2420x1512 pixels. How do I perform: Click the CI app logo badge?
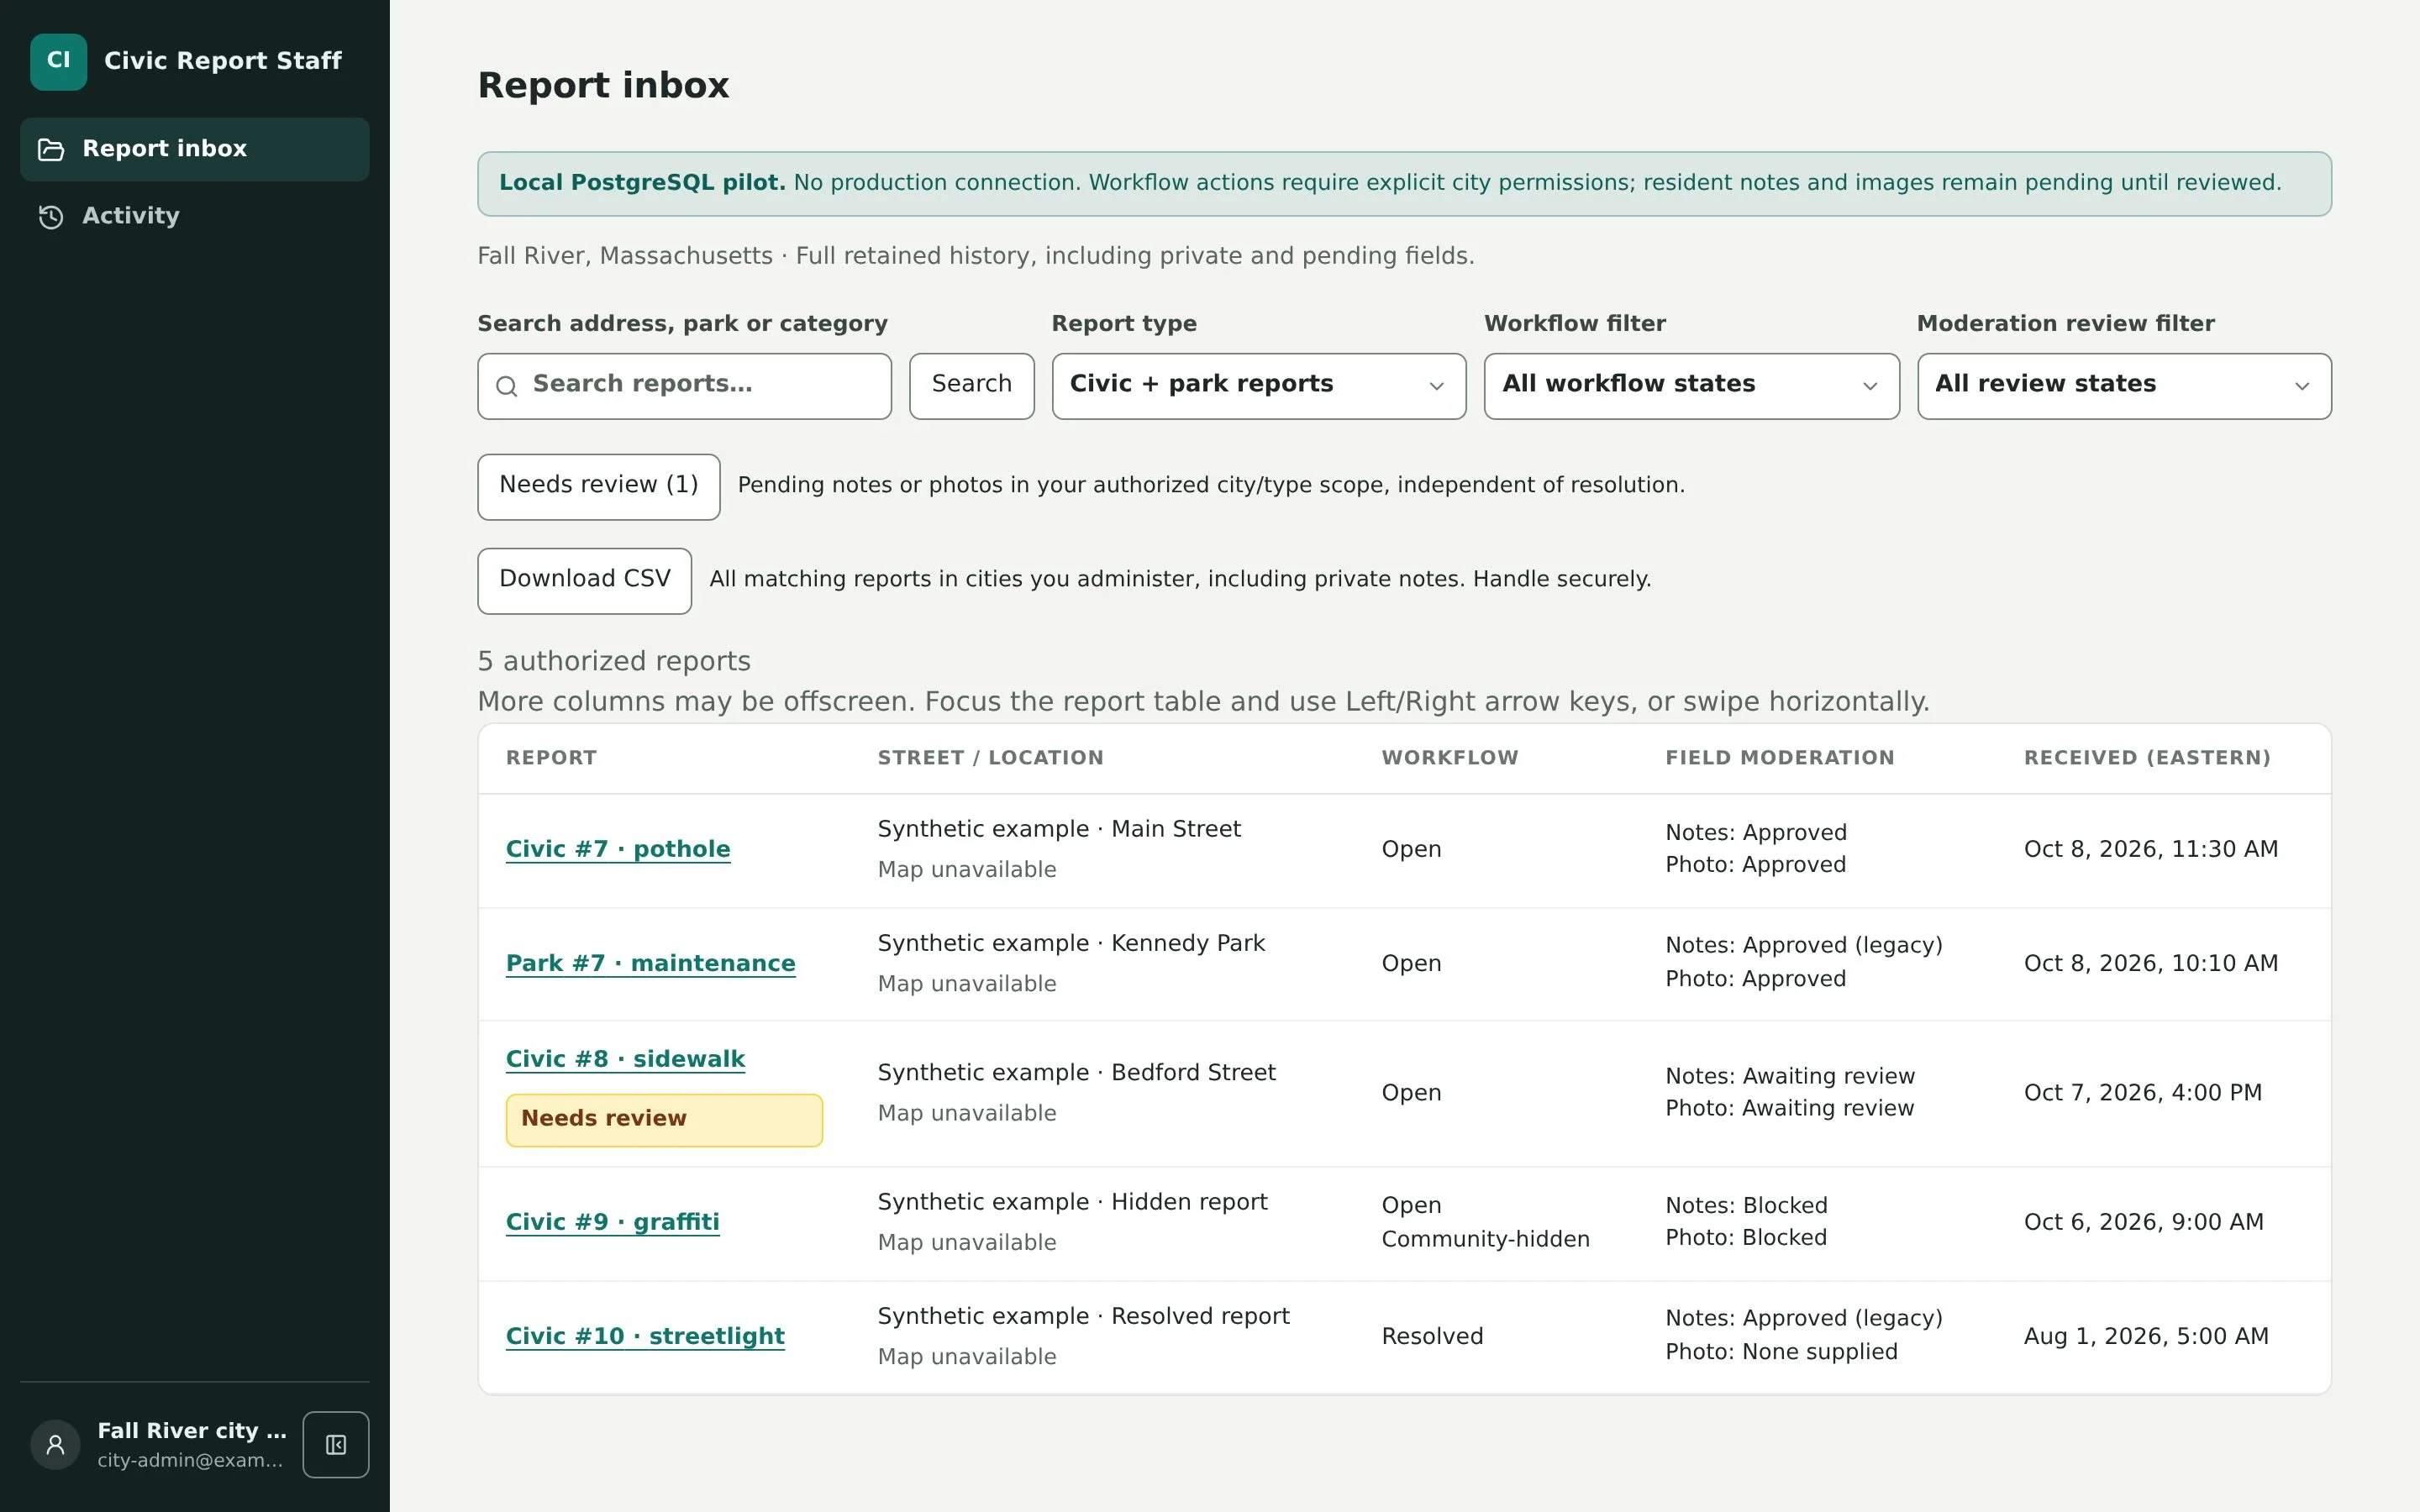58,61
